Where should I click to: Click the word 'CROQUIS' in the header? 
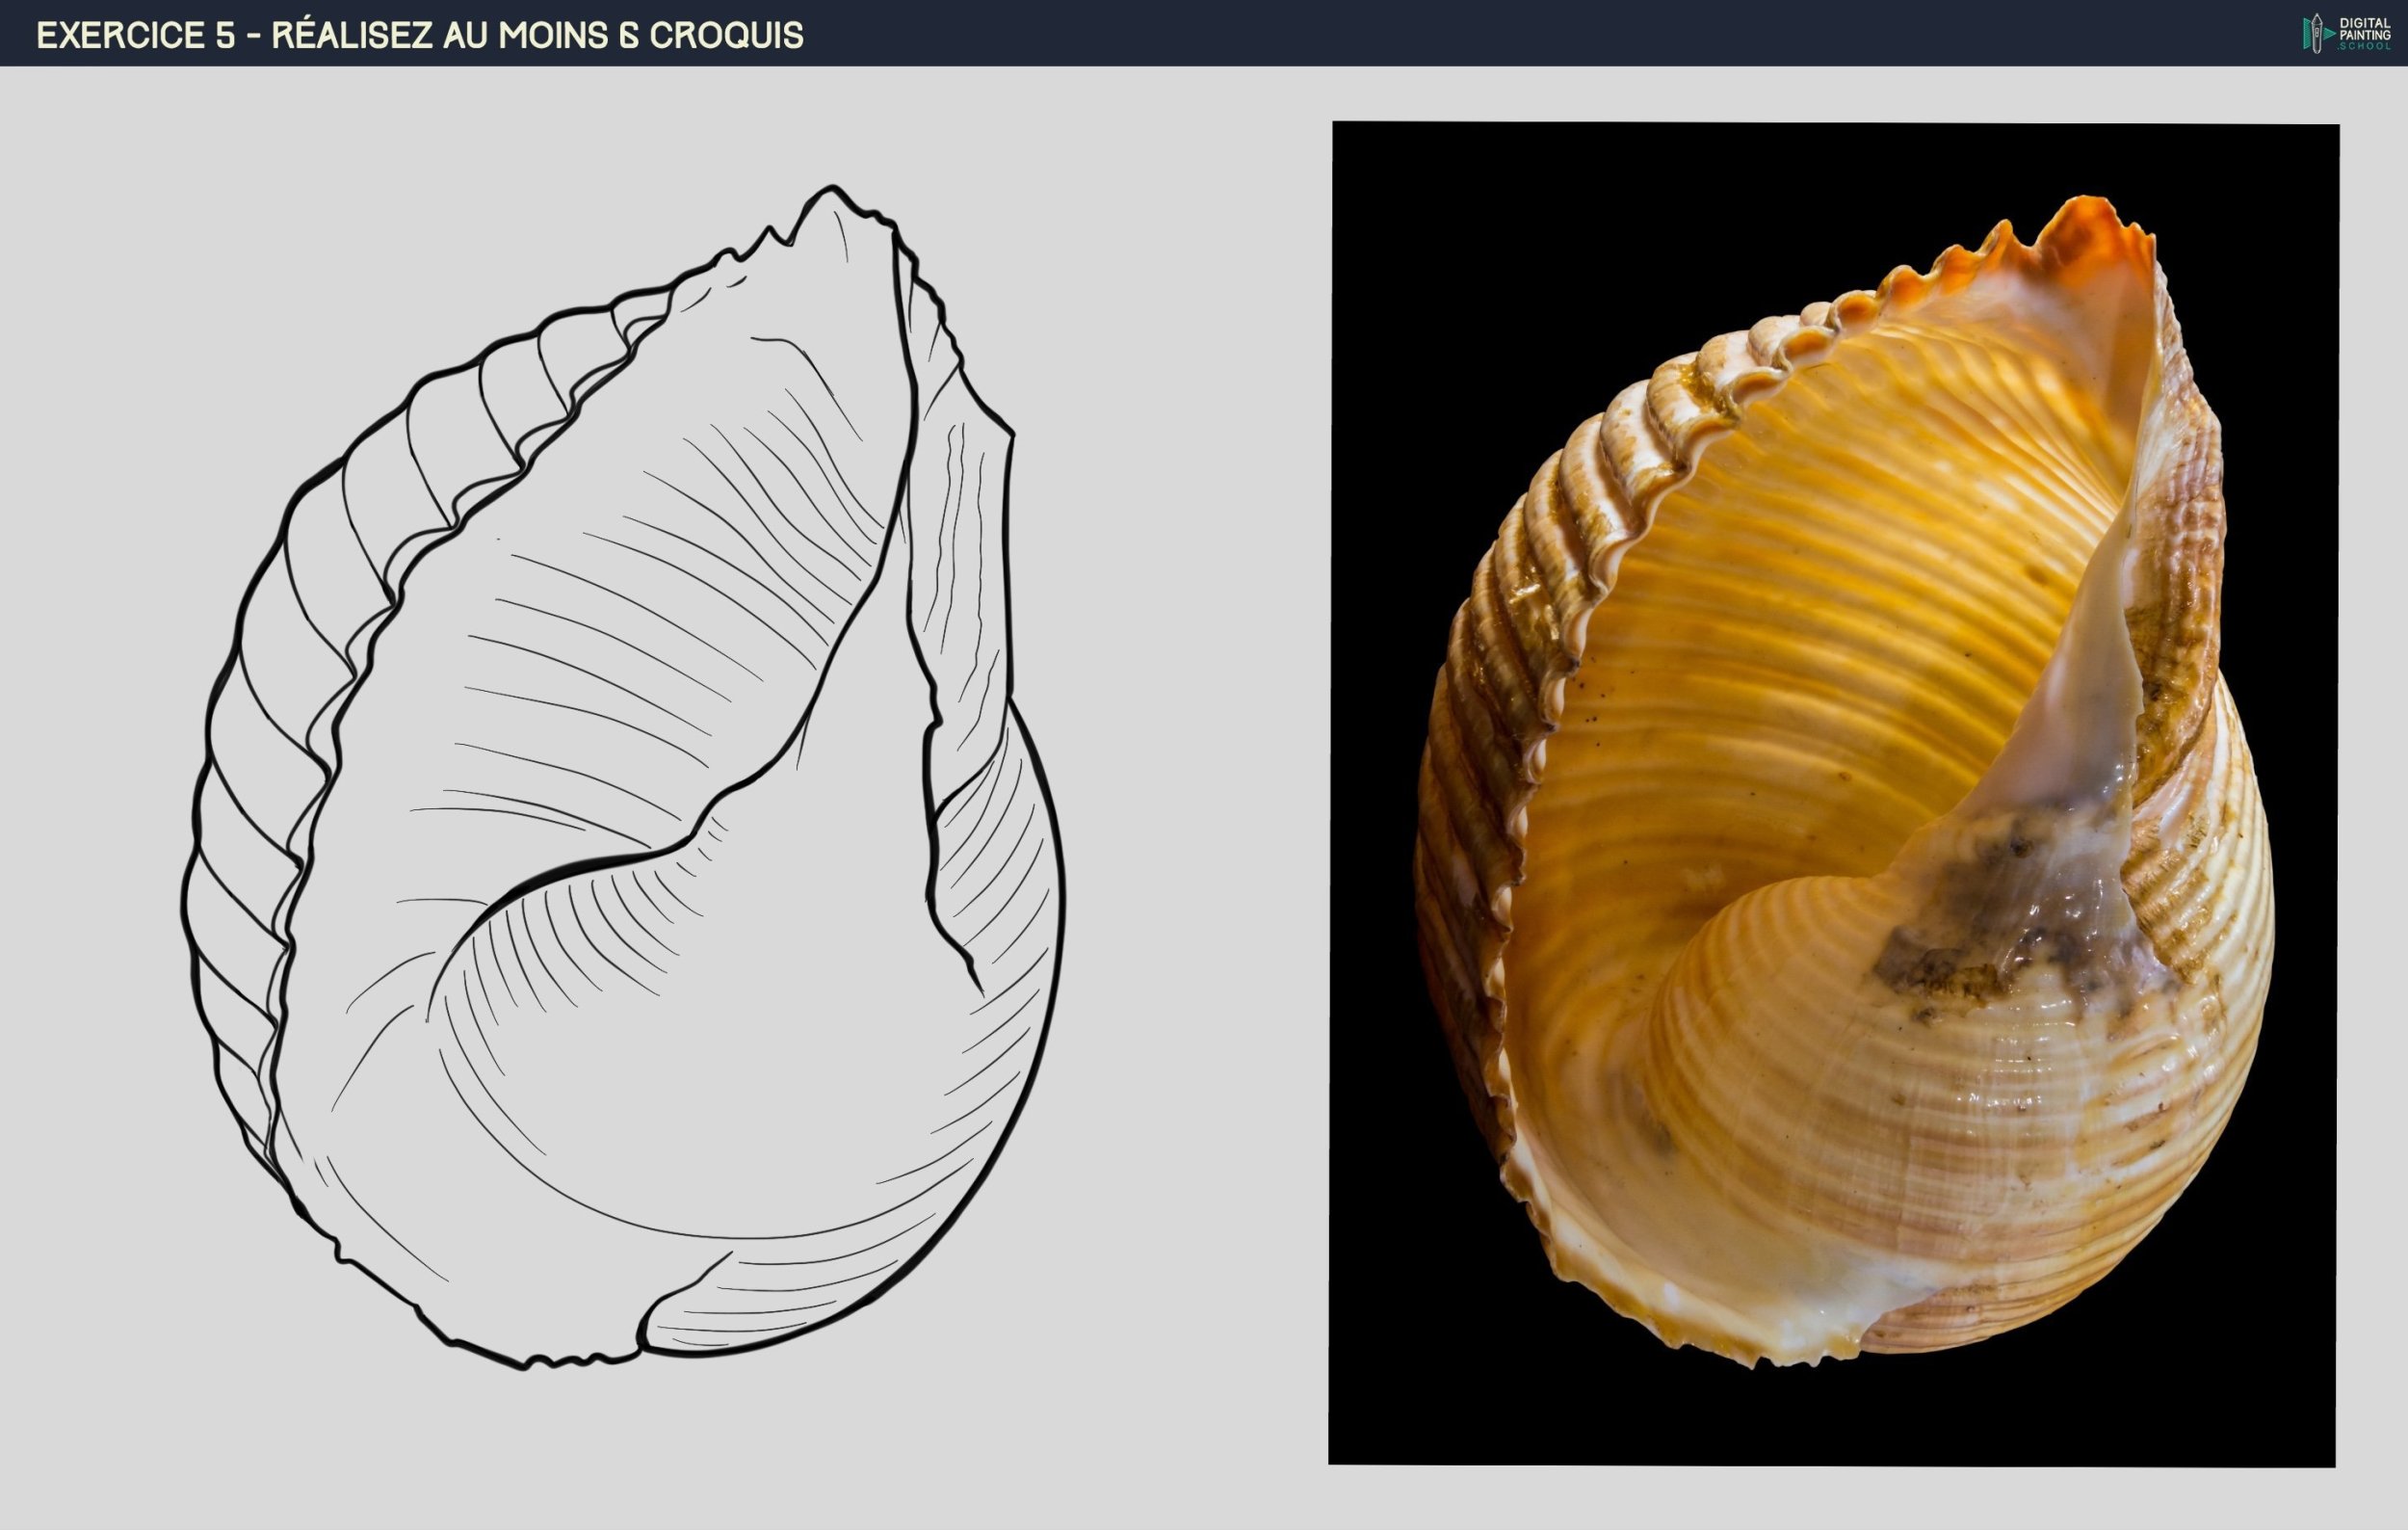(726, 35)
